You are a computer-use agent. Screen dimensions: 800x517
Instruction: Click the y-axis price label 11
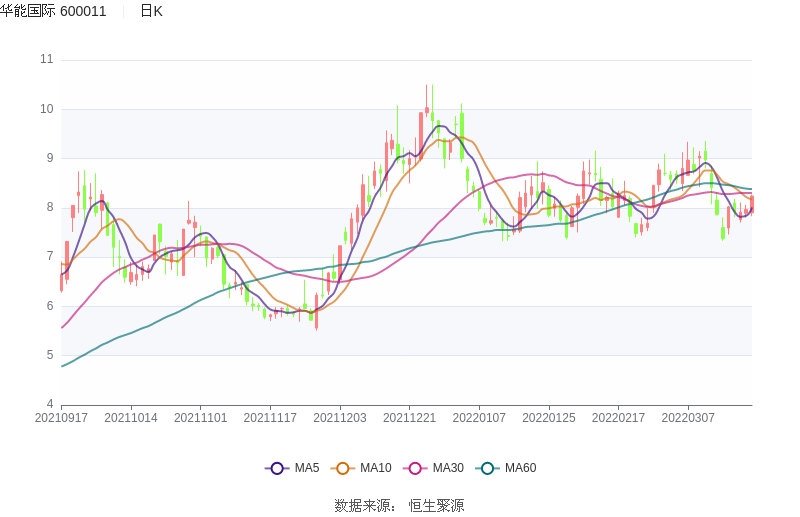[x=46, y=59]
